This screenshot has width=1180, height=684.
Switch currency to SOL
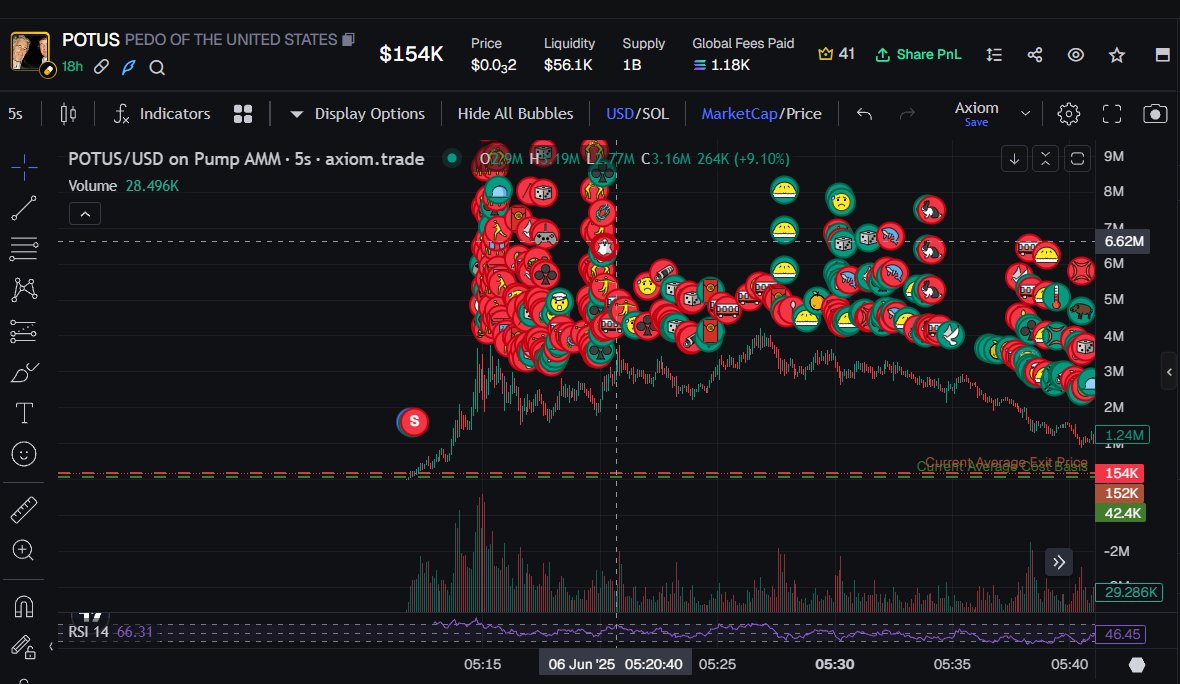coord(654,114)
